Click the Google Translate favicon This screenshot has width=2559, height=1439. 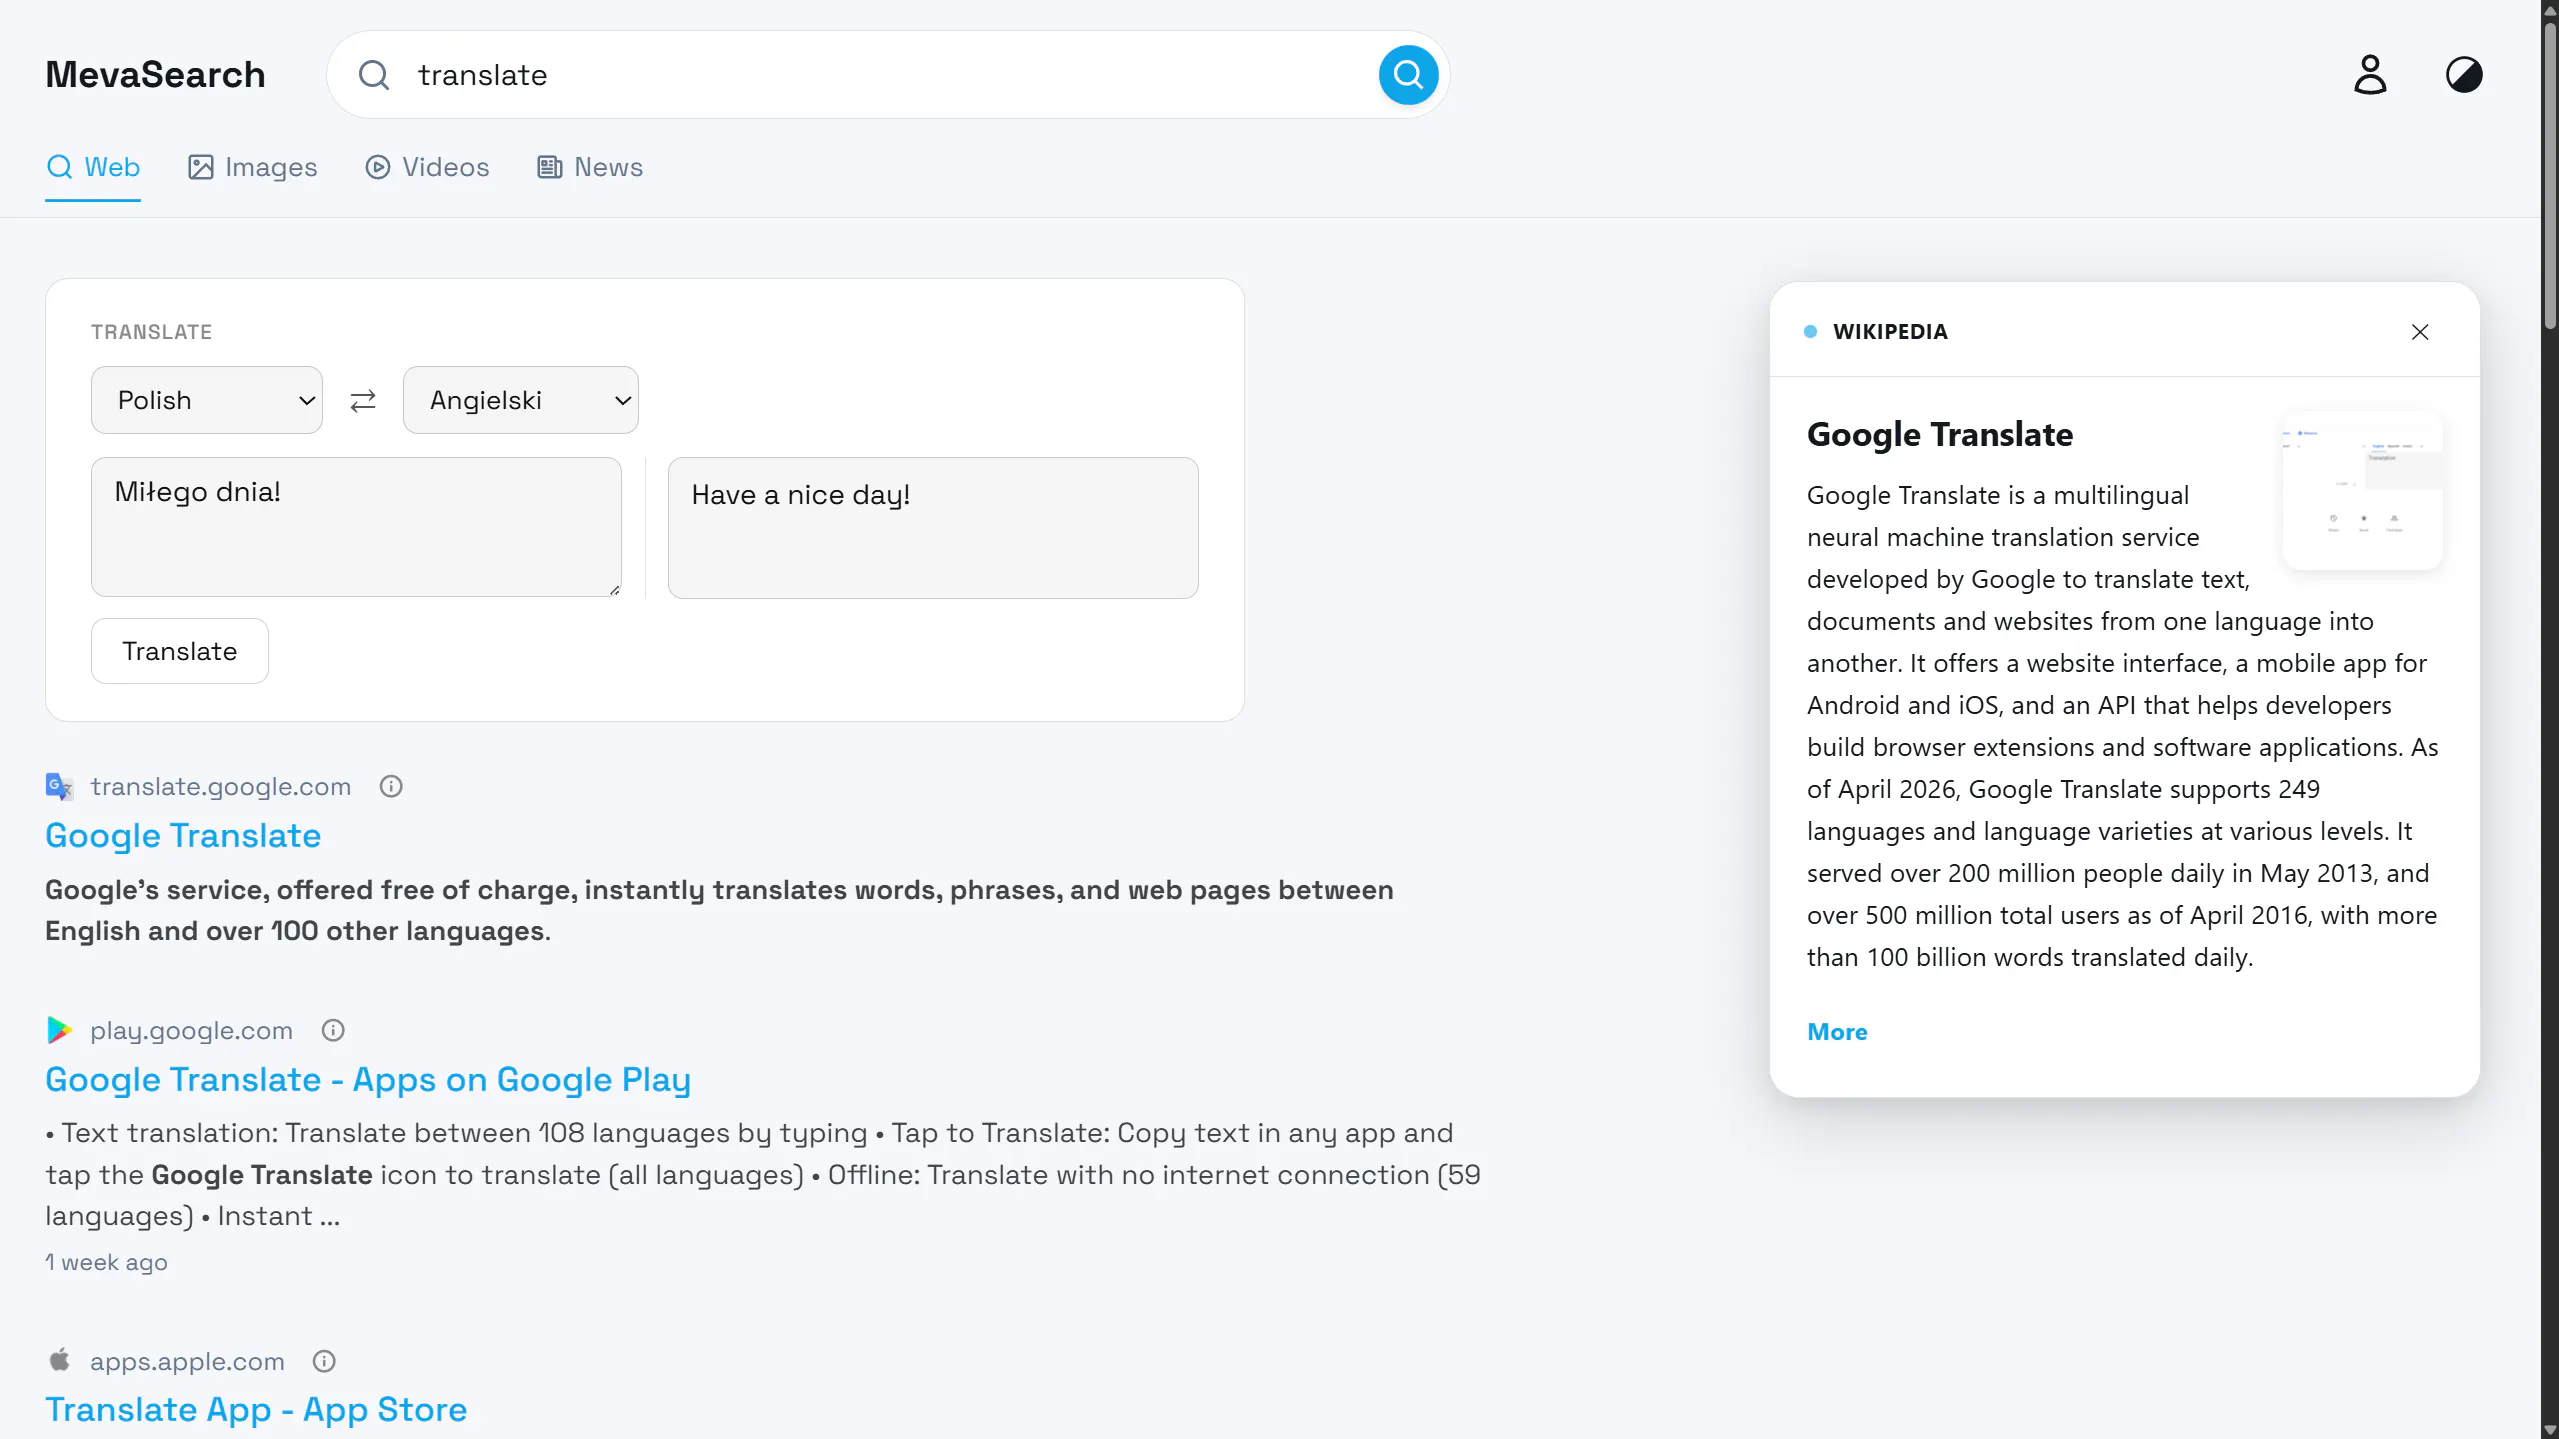tap(59, 787)
